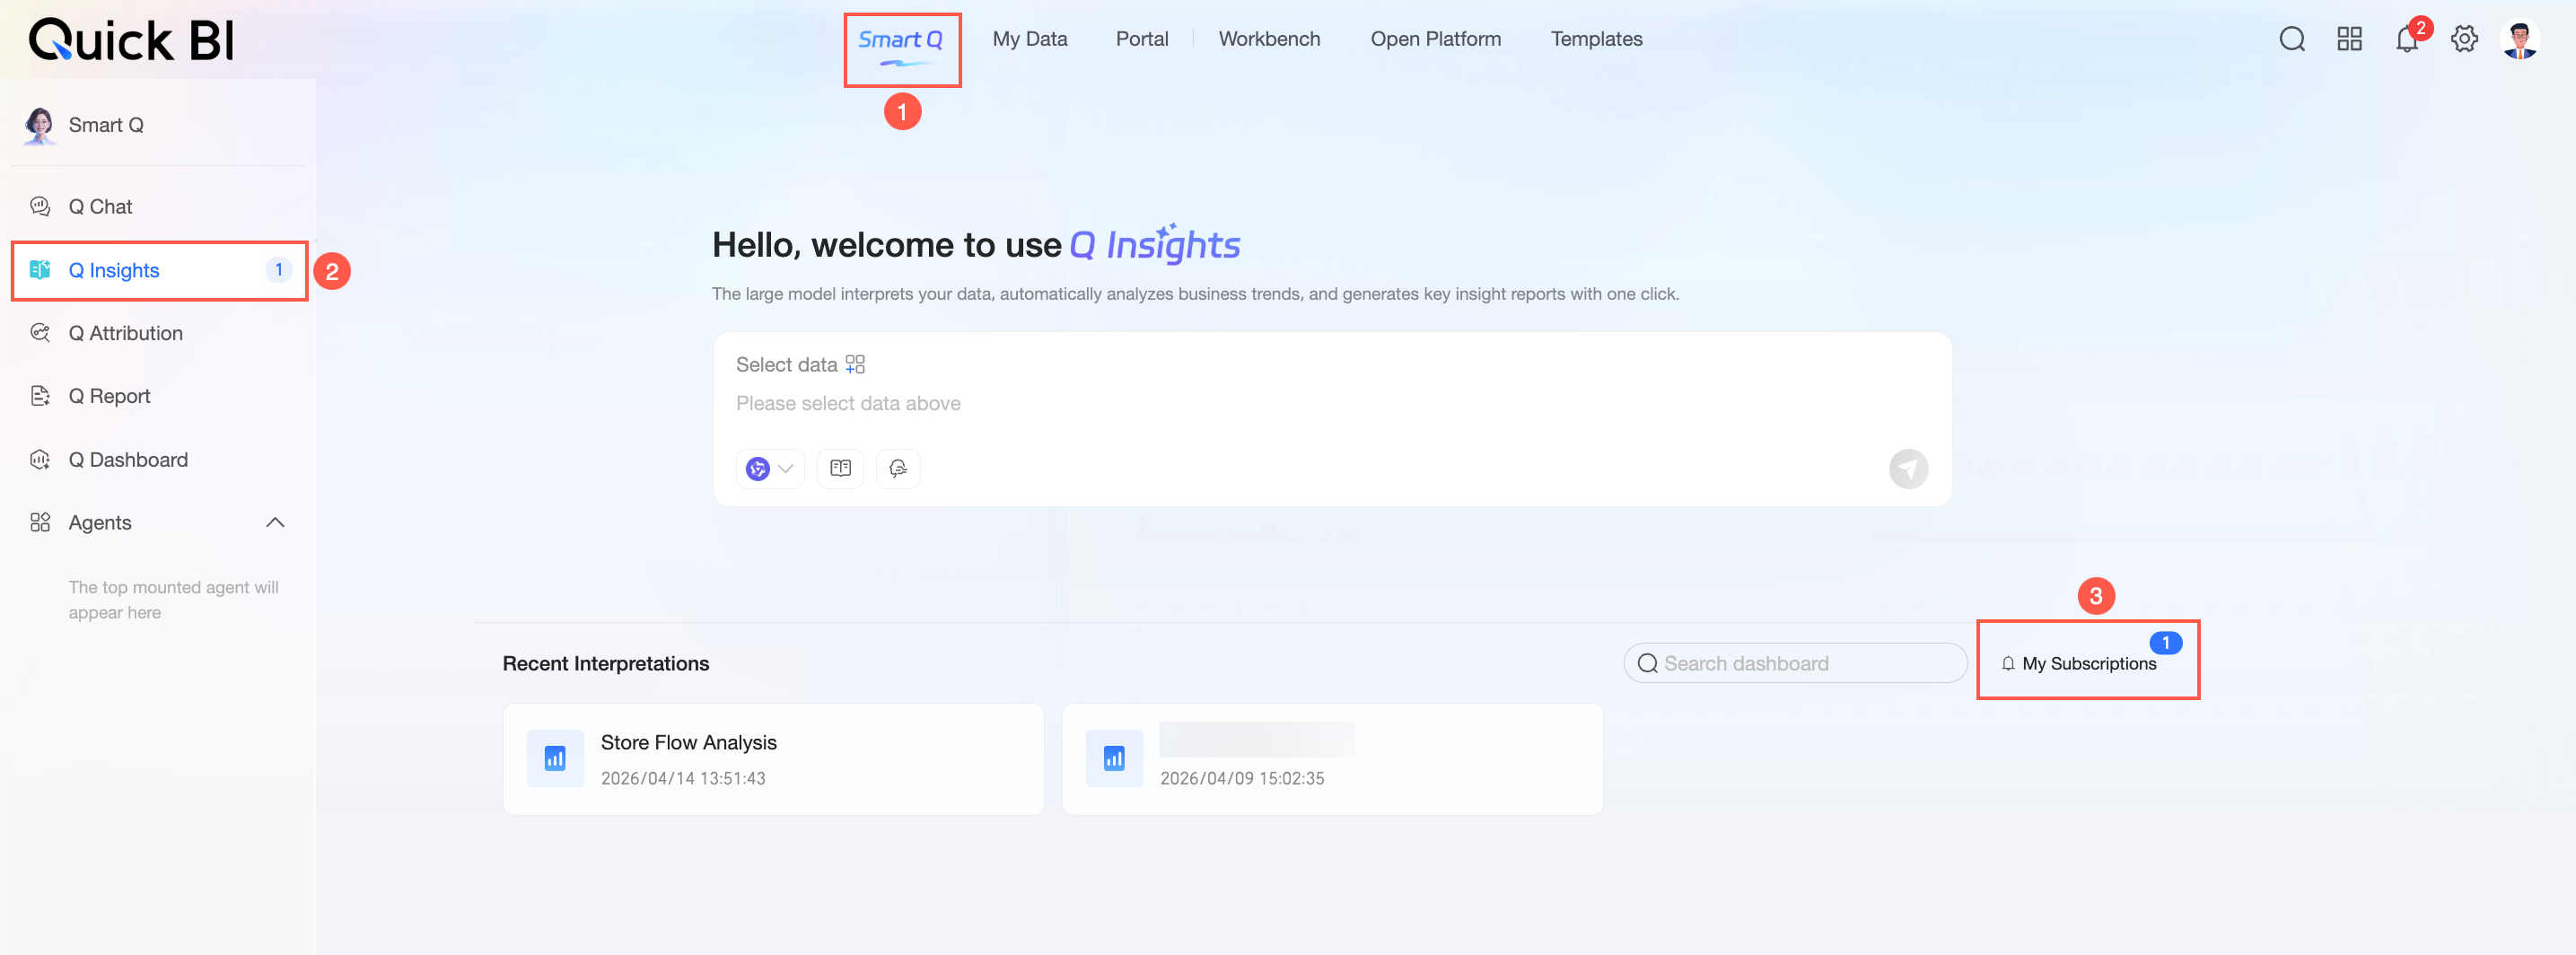Click the Store Flow Analysis chart icon
This screenshot has height=955, width=2576.
555,759
